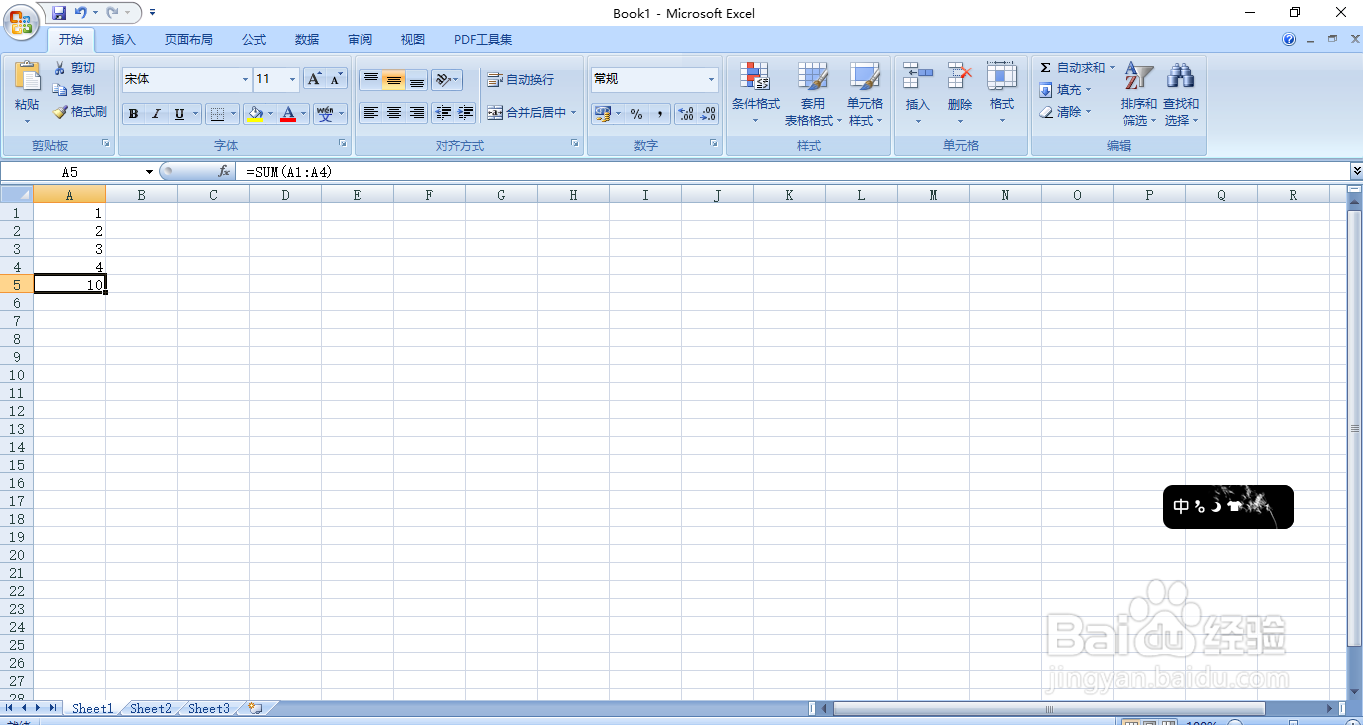Switch to Sheet3 worksheet
This screenshot has height=725, width=1363.
(209, 708)
